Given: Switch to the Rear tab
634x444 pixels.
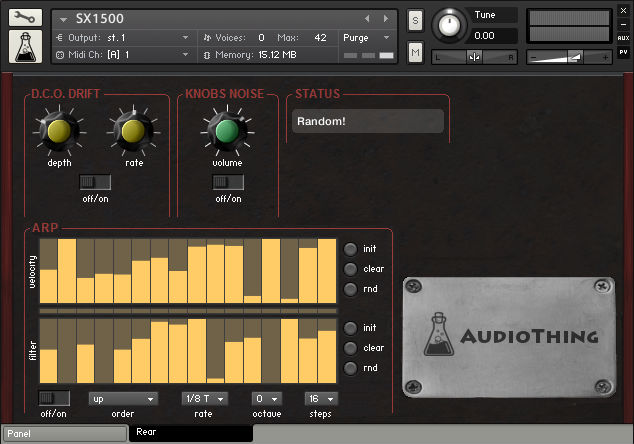Looking at the screenshot, I should pyautogui.click(x=190, y=434).
